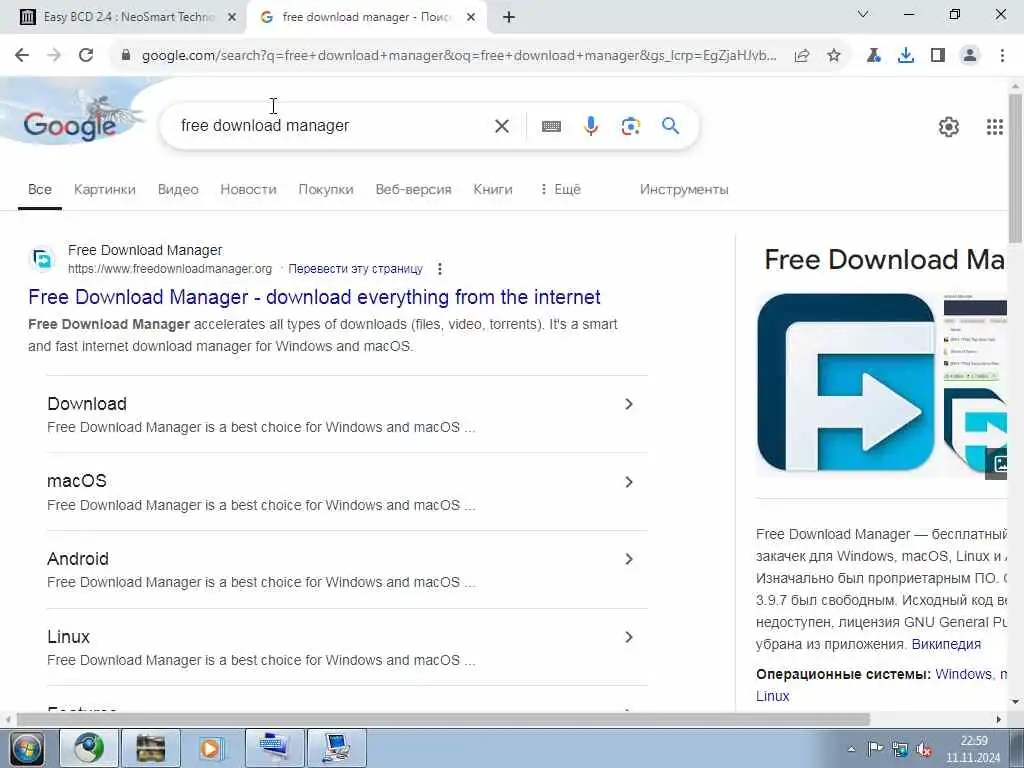Select the Веб-версия search tab
1024x768 pixels.
tap(413, 189)
